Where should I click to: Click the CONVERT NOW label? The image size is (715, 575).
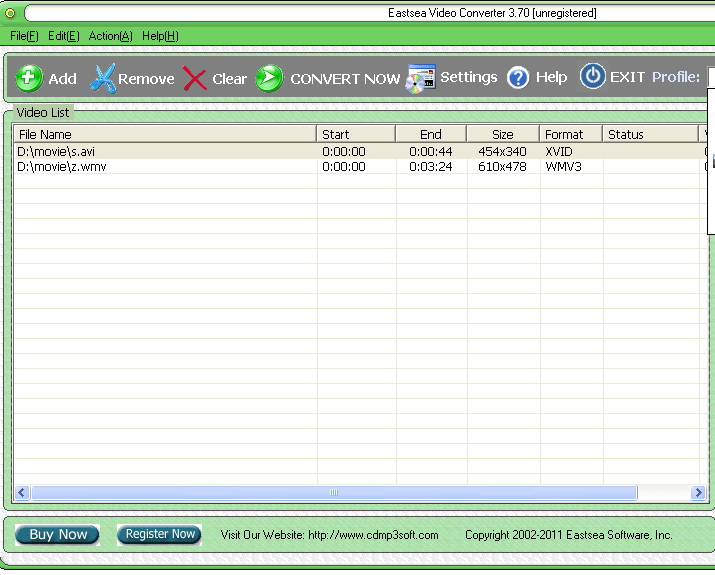[345, 79]
